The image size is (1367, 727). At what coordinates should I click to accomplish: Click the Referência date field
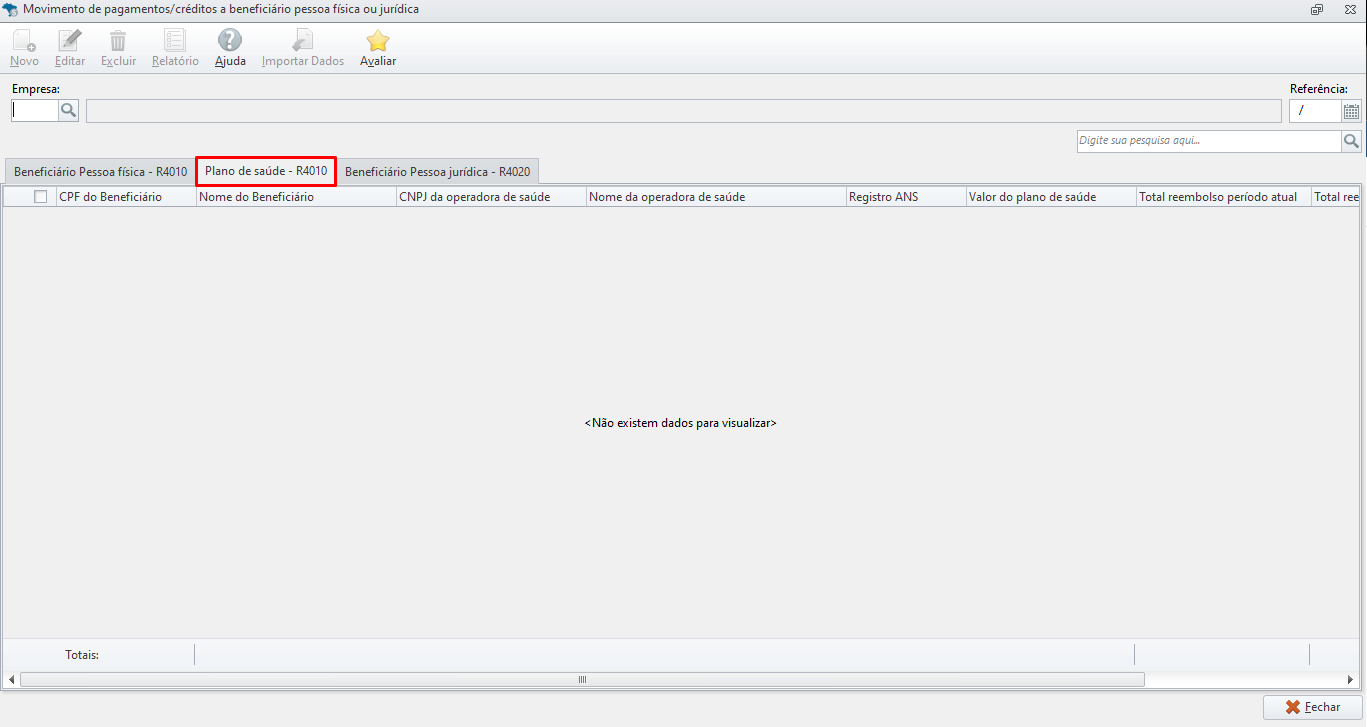1315,111
